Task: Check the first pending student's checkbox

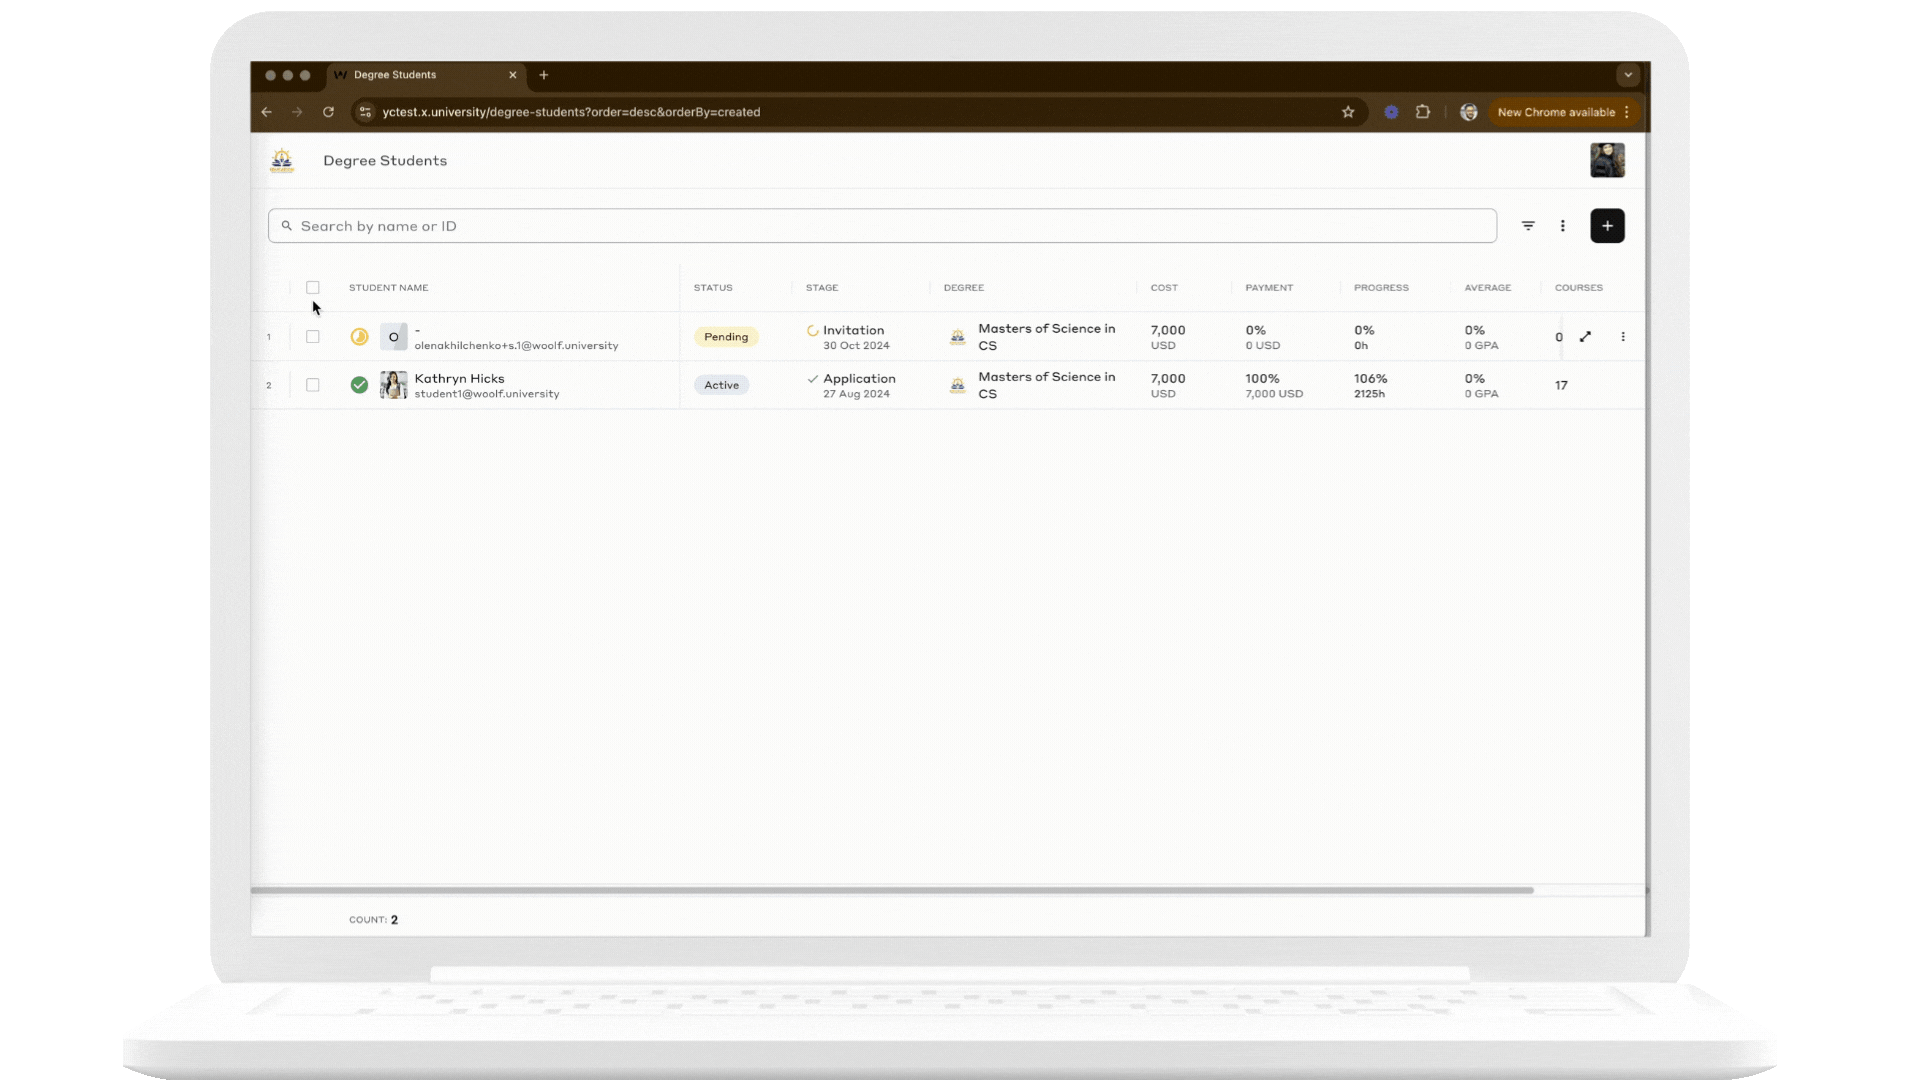Action: tap(313, 337)
